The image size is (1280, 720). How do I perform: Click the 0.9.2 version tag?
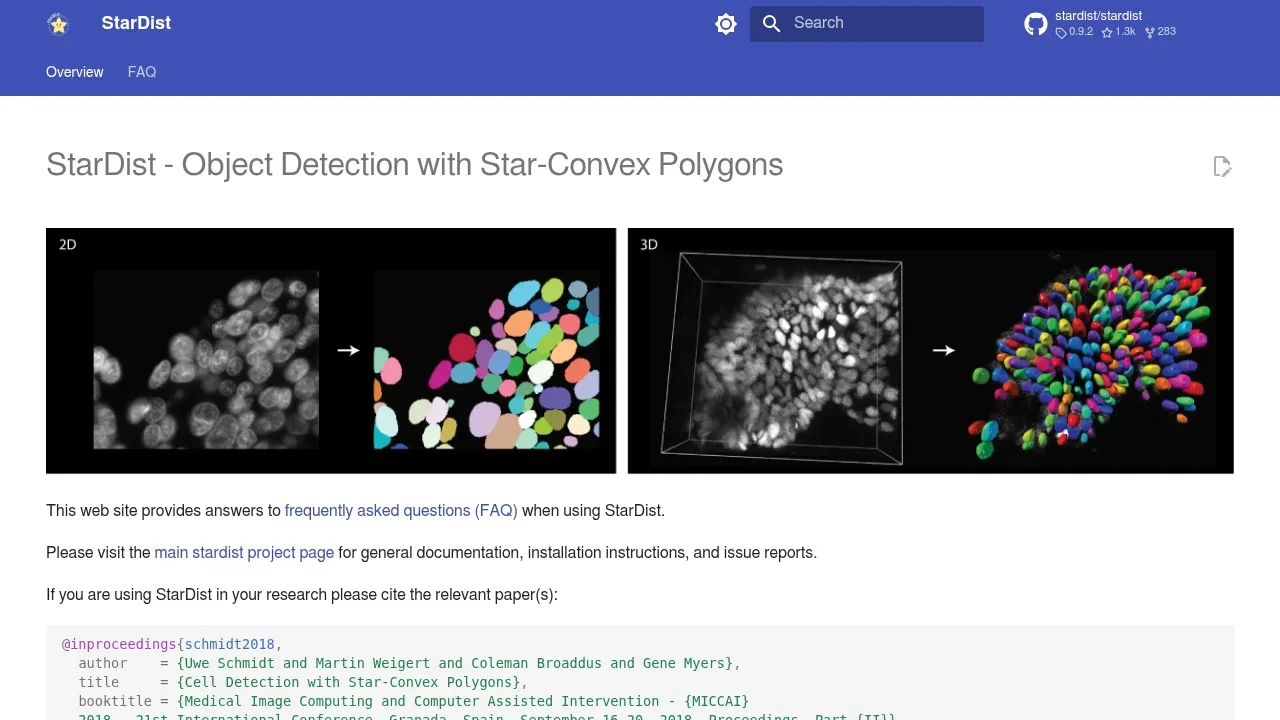tap(1075, 32)
